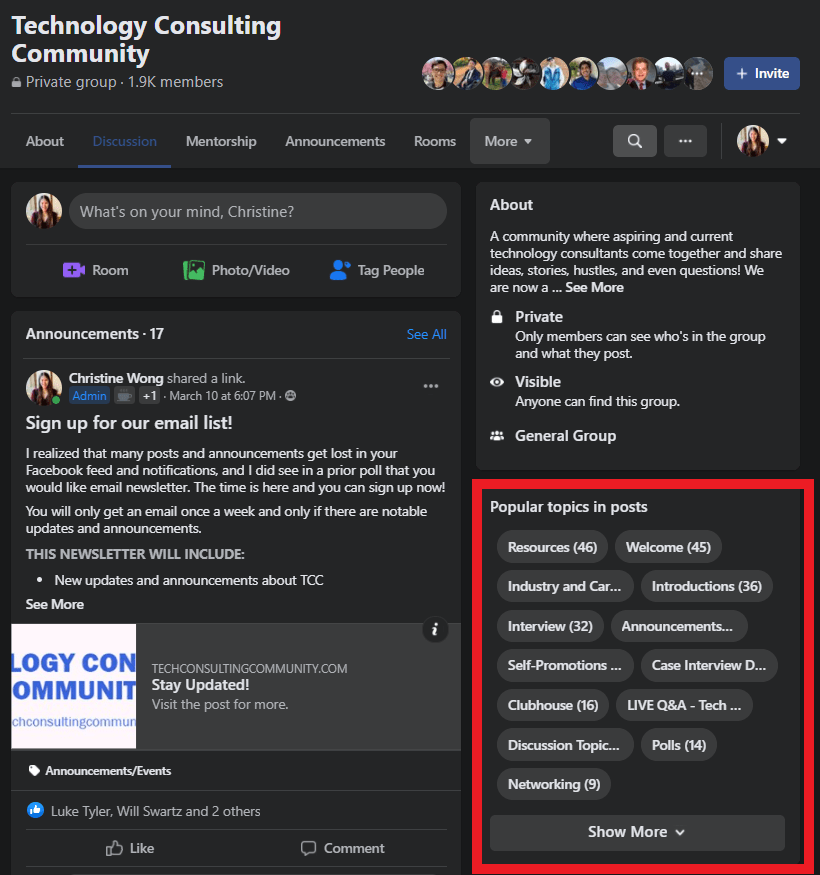Click the Photo/Video icon
This screenshot has width=820, height=875.
[194, 270]
